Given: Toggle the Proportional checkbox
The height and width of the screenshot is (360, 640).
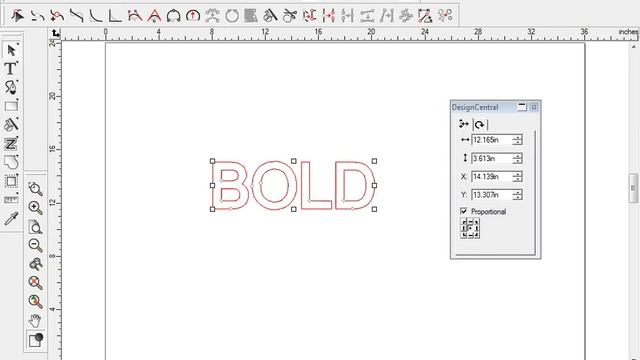Looking at the screenshot, I should (x=463, y=211).
